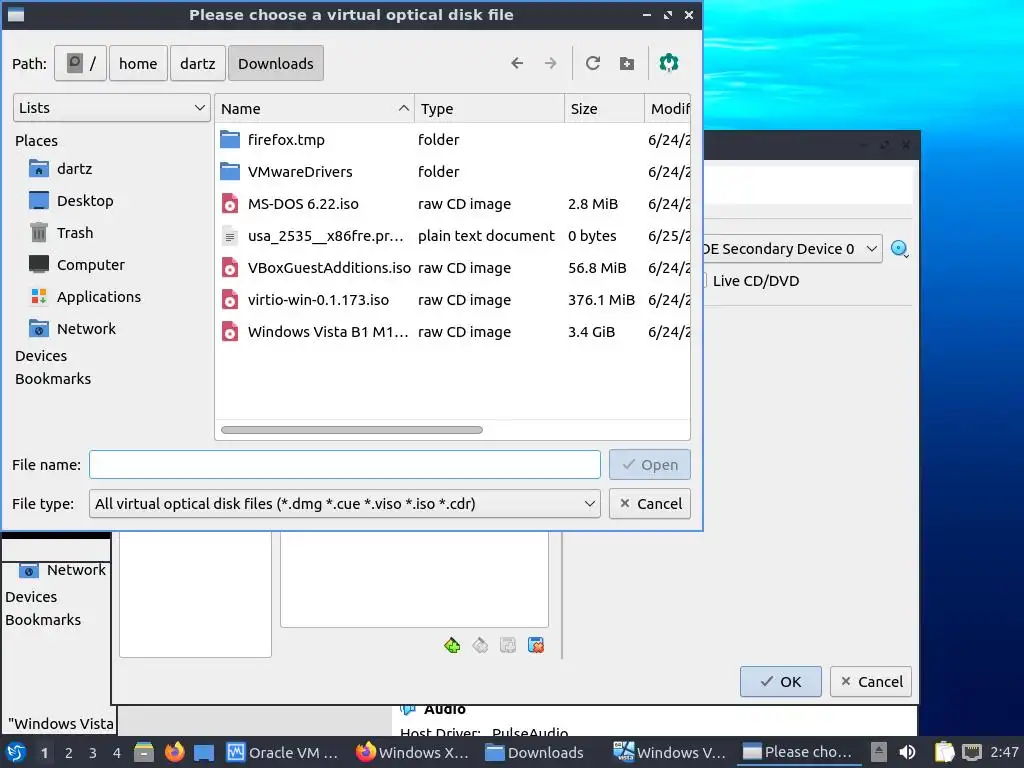Image resolution: width=1024 pixels, height=768 pixels.
Task: Select the dartz path segment
Action: [198, 63]
